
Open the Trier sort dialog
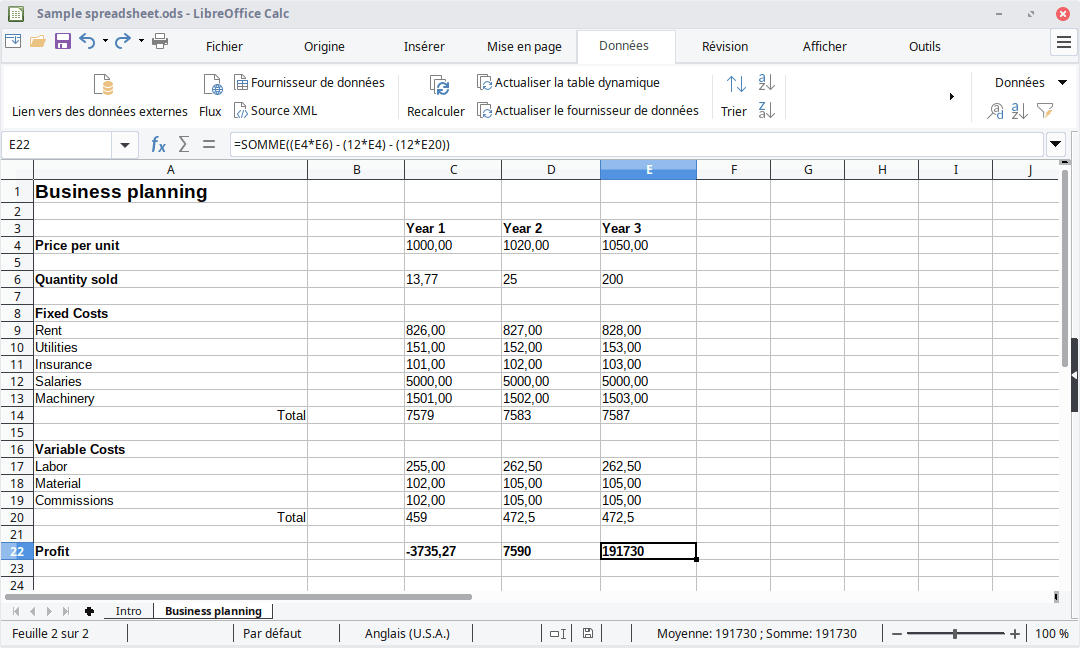tap(734, 96)
